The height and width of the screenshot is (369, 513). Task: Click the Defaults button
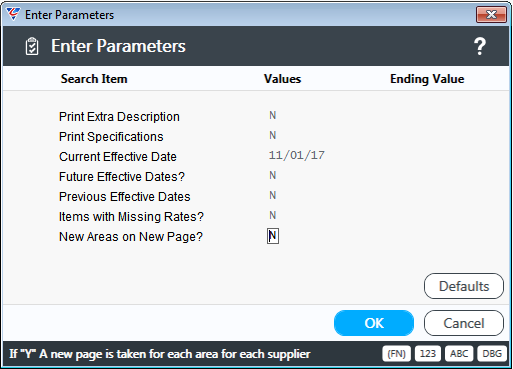pyautogui.click(x=464, y=286)
